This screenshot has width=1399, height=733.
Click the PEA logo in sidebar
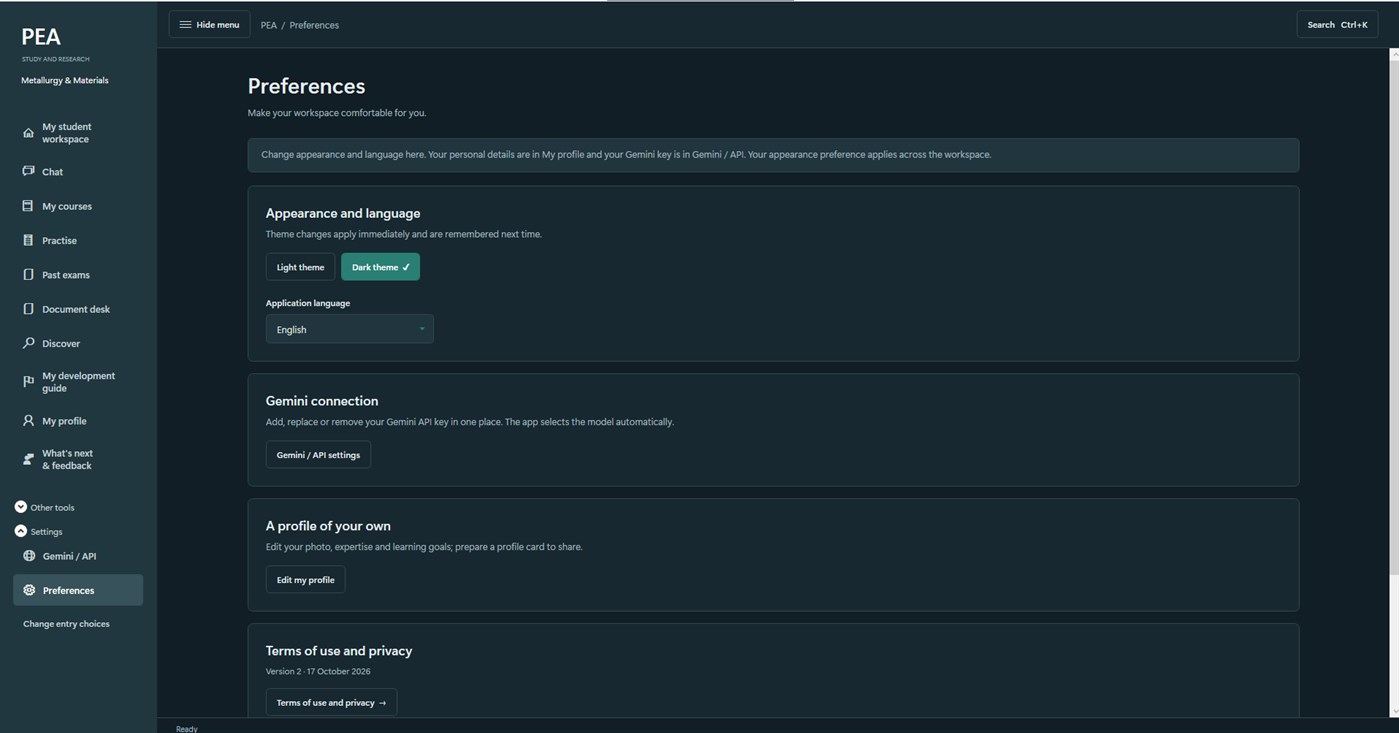point(41,37)
